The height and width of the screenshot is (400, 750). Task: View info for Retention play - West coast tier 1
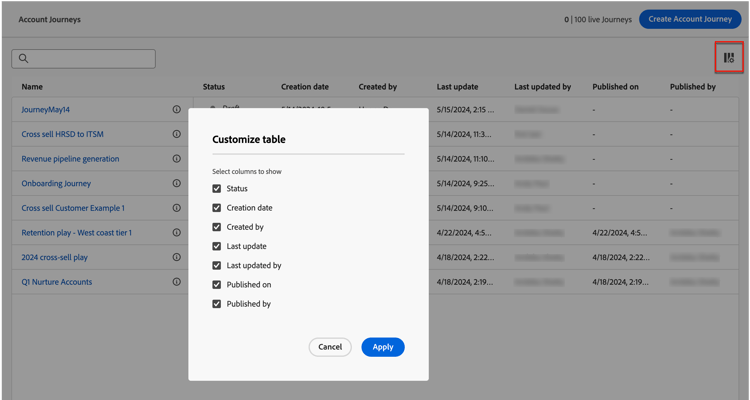coord(177,233)
